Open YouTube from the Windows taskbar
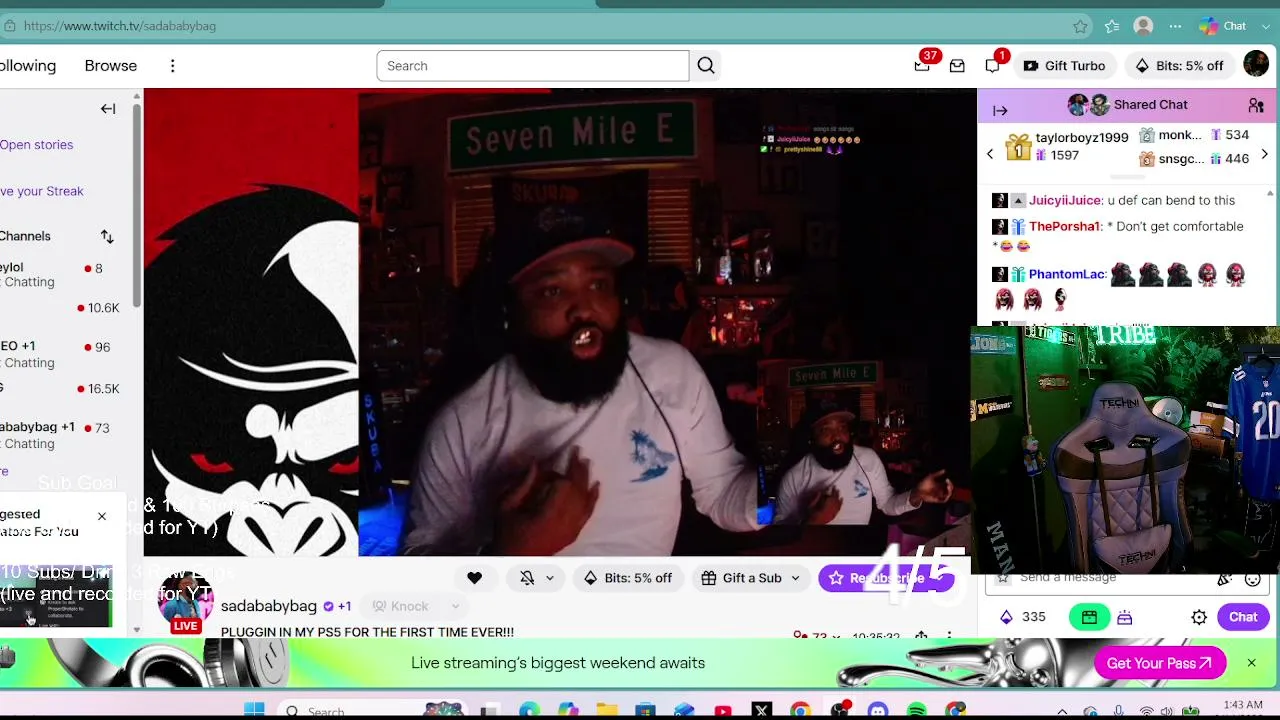This screenshot has height=720, width=1280. (723, 711)
